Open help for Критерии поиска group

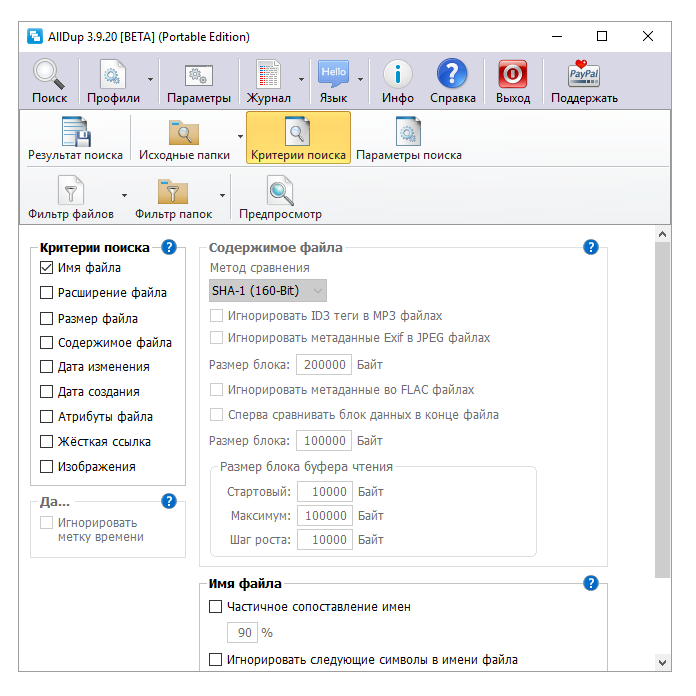pos(169,247)
